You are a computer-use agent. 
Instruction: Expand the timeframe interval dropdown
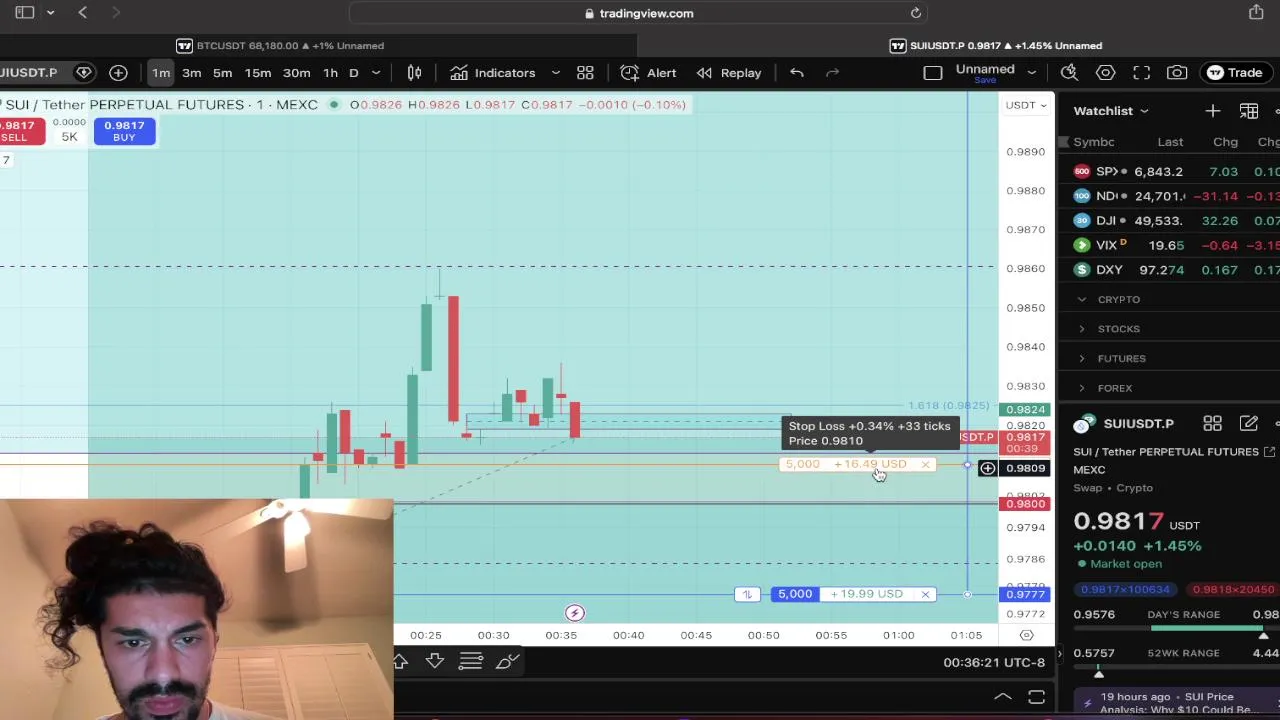click(x=376, y=73)
